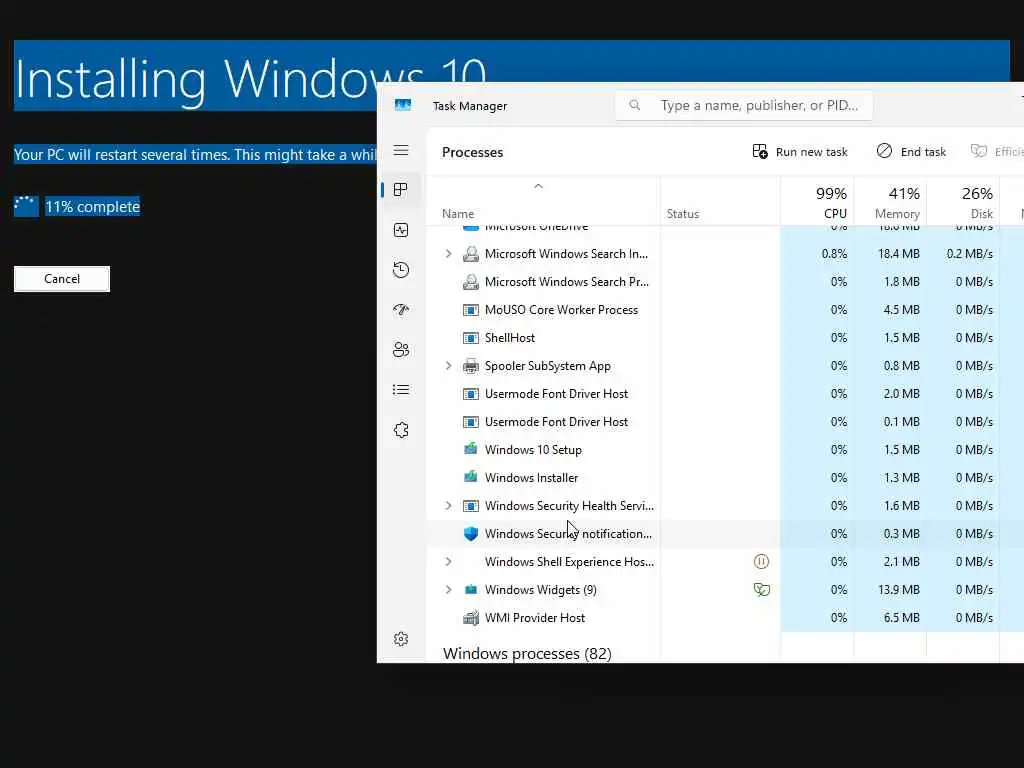Click the Microsoft Windows Search Protocol Host icon
The image size is (1024, 768).
(x=471, y=281)
